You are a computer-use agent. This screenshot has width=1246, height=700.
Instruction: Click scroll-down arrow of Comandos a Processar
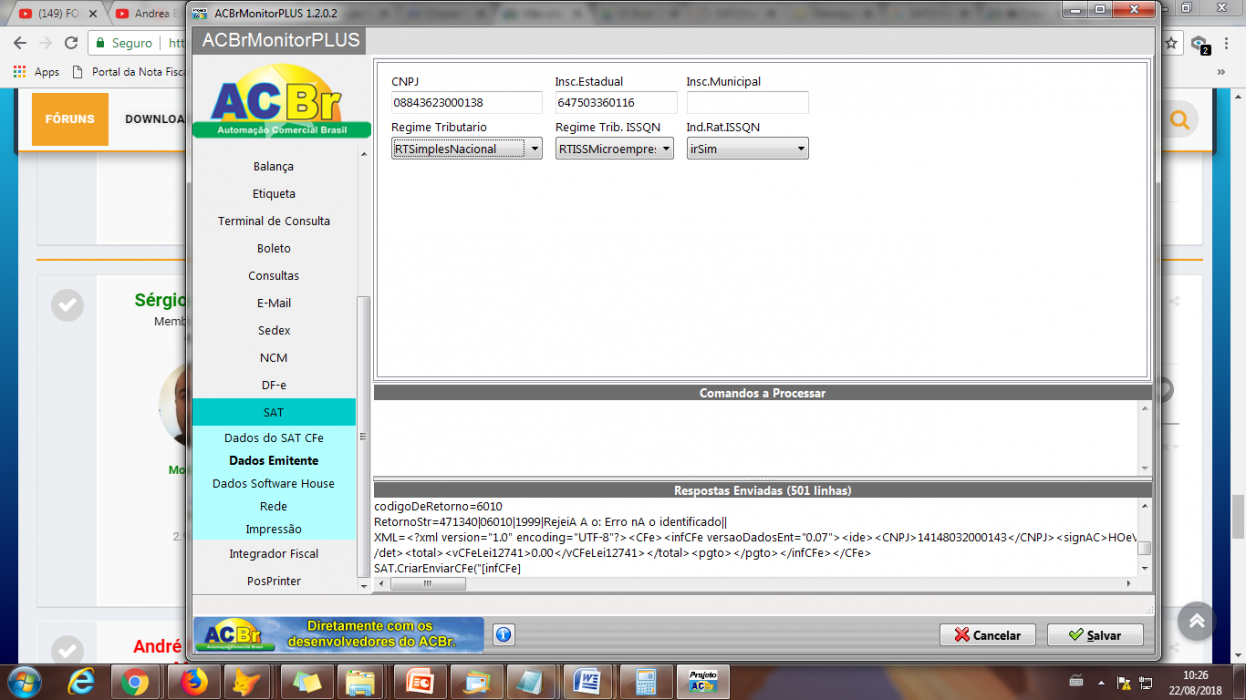click(x=1145, y=468)
